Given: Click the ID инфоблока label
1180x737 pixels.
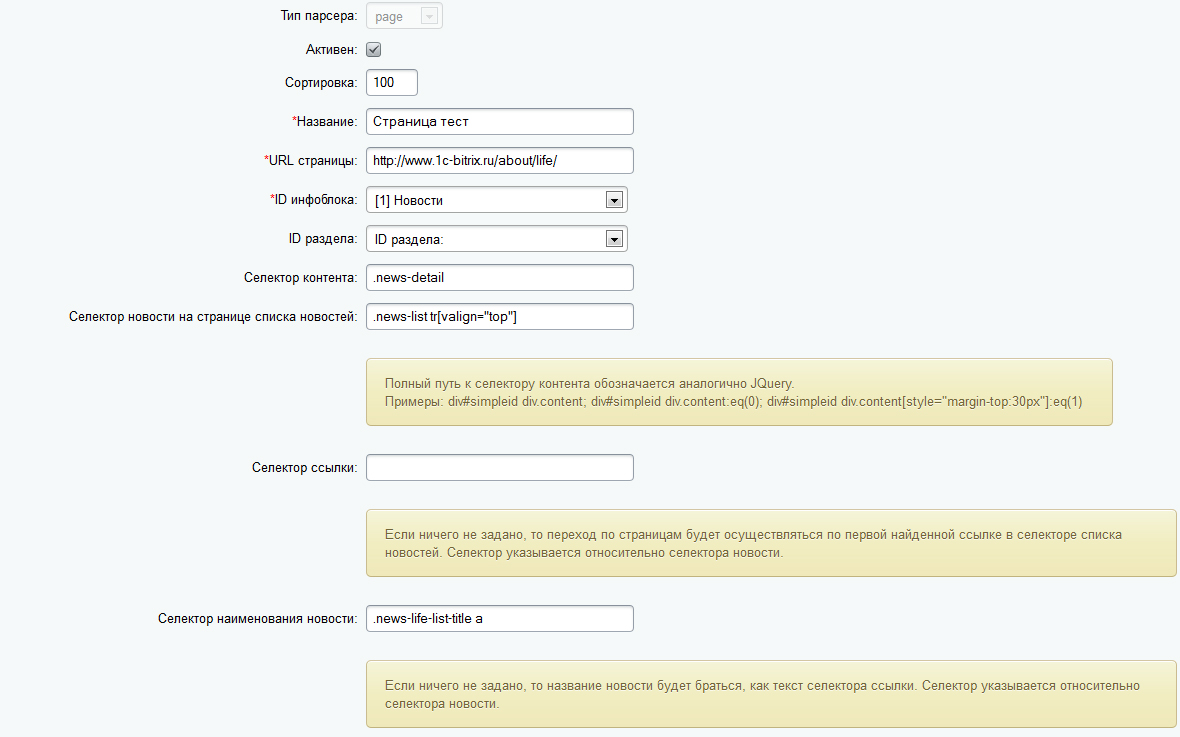Looking at the screenshot, I should coord(314,200).
